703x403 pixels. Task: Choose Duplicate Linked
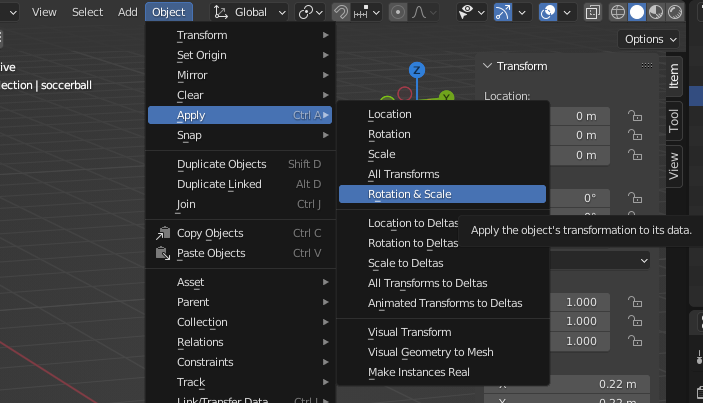[240, 184]
